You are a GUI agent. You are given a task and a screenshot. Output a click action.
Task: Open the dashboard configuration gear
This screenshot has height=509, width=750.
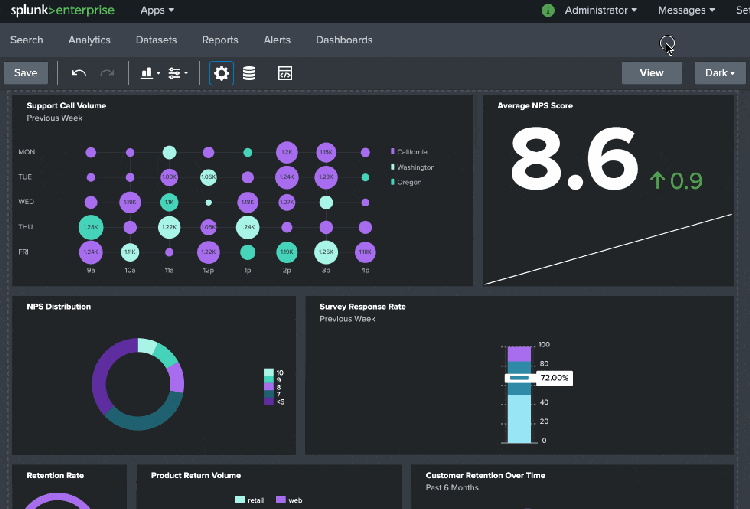pyautogui.click(x=221, y=73)
